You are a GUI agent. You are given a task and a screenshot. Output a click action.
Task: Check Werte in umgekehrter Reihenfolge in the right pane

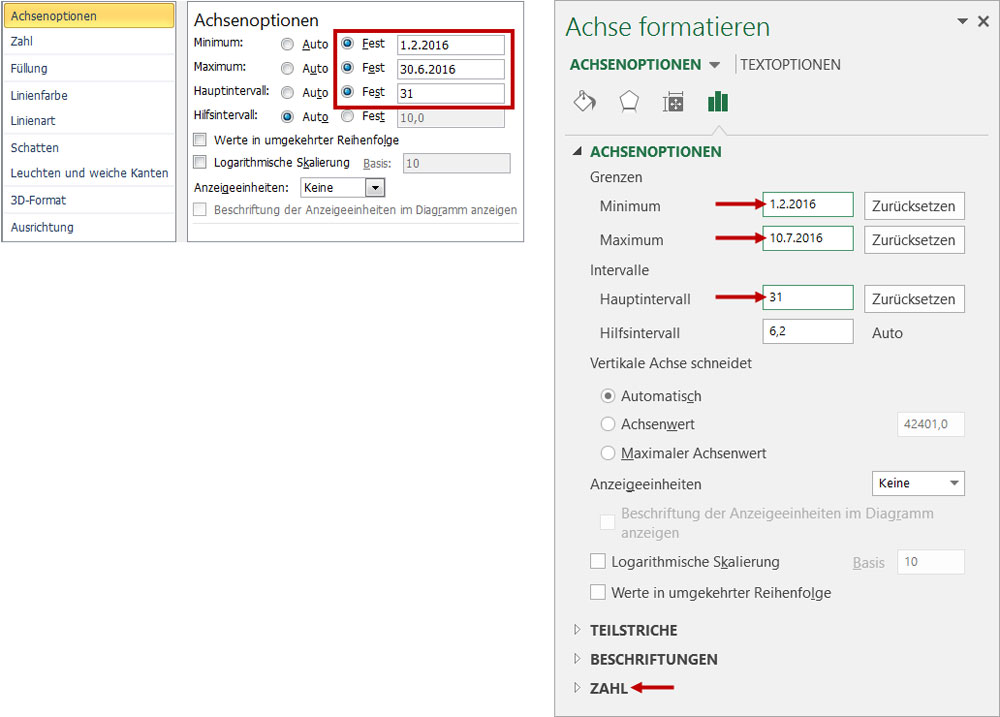(x=598, y=592)
